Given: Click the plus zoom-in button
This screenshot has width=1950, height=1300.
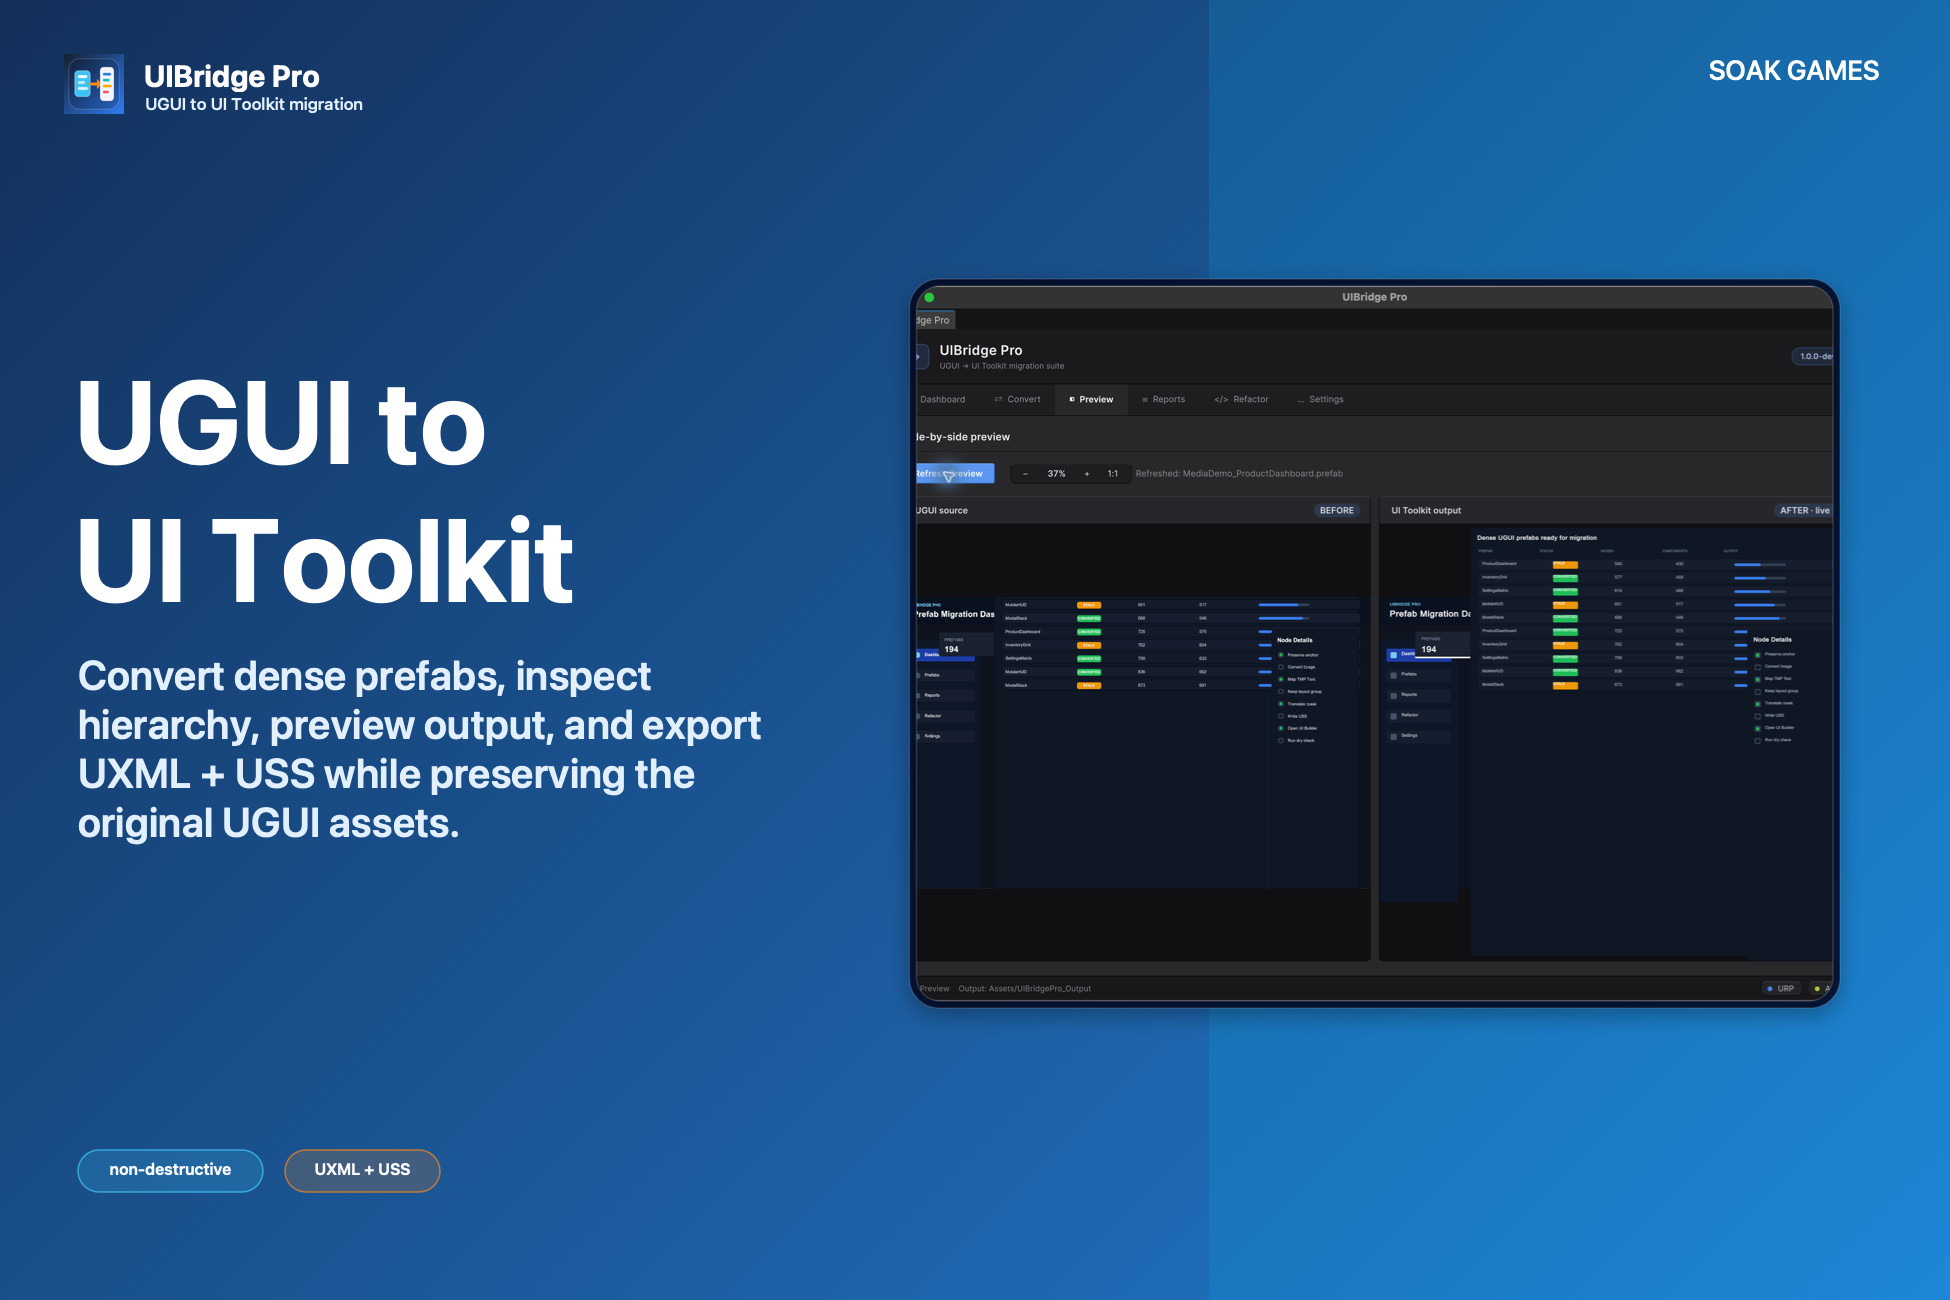Looking at the screenshot, I should (1087, 474).
